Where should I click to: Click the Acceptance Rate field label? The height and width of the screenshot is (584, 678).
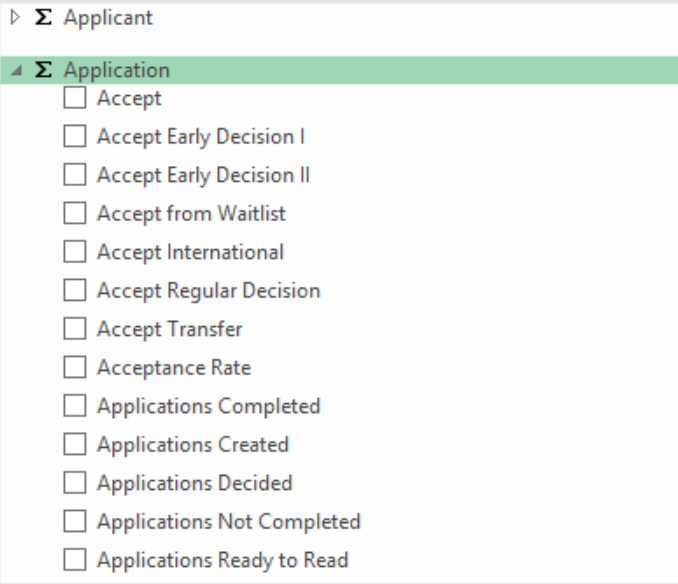174,368
